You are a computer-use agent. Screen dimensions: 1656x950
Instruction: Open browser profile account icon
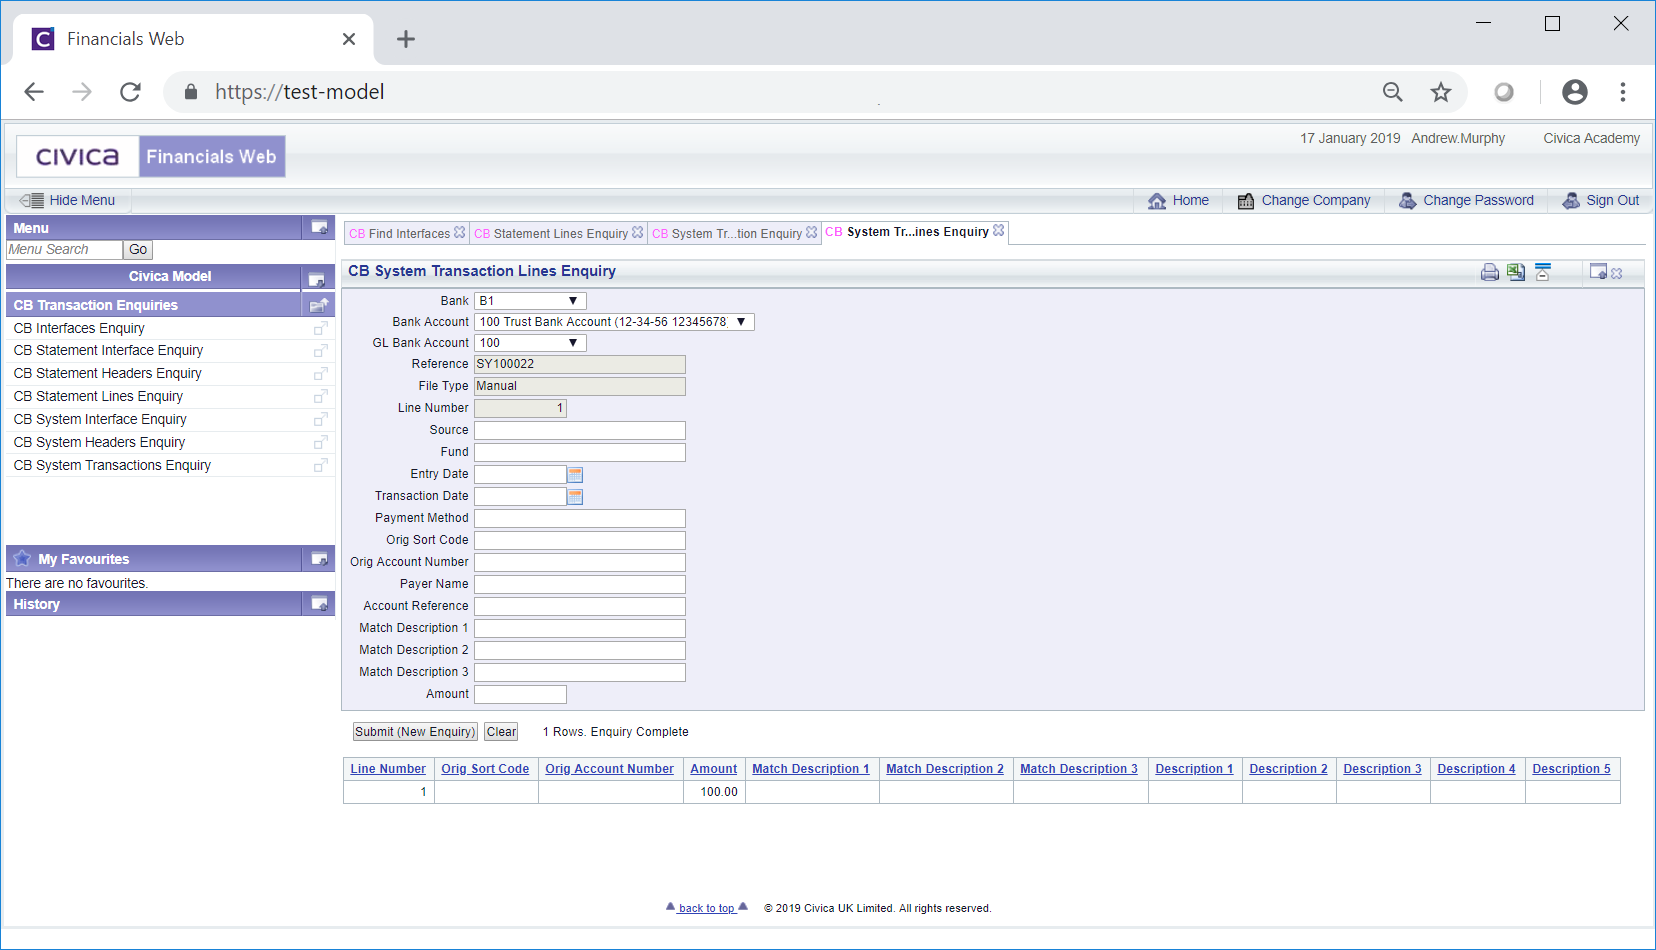point(1575,92)
